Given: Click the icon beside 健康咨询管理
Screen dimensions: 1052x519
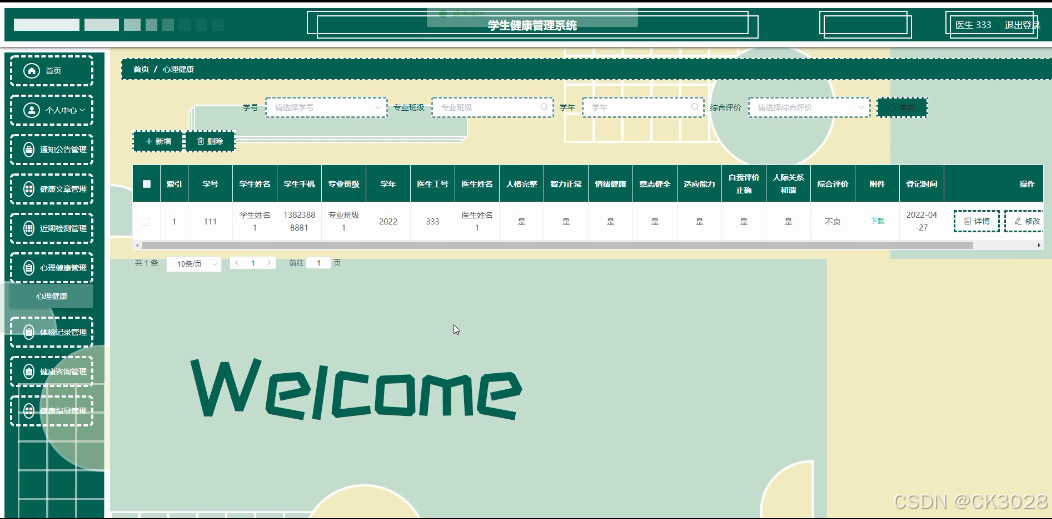Looking at the screenshot, I should (28, 371).
